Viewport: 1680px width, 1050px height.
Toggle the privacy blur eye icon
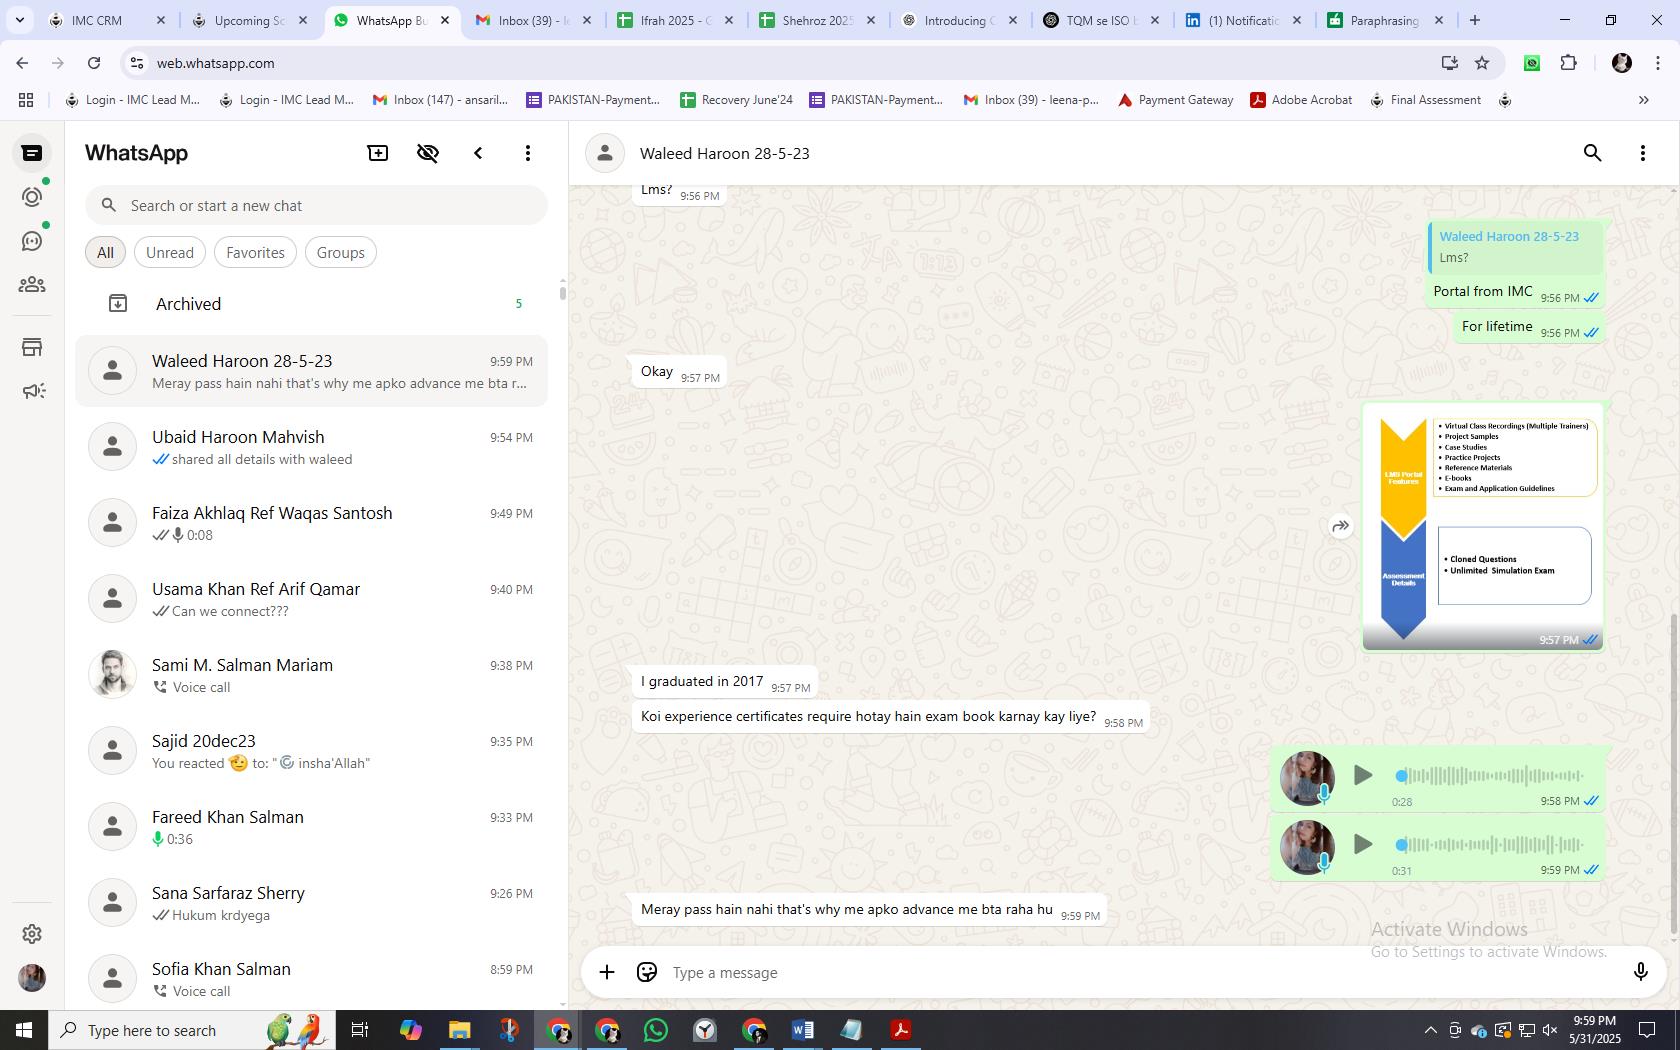point(428,153)
